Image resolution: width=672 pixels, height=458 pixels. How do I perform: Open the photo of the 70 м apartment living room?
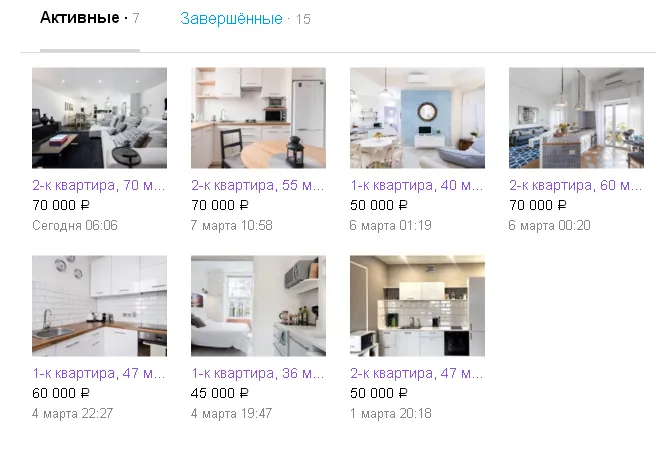pos(99,118)
